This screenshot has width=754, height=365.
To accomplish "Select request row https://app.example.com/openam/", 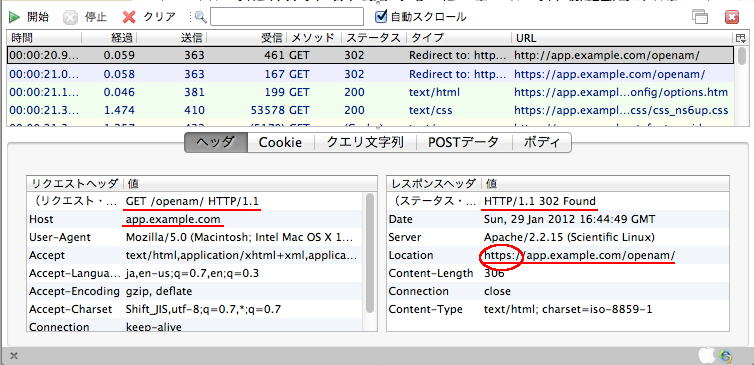I will coord(370,74).
